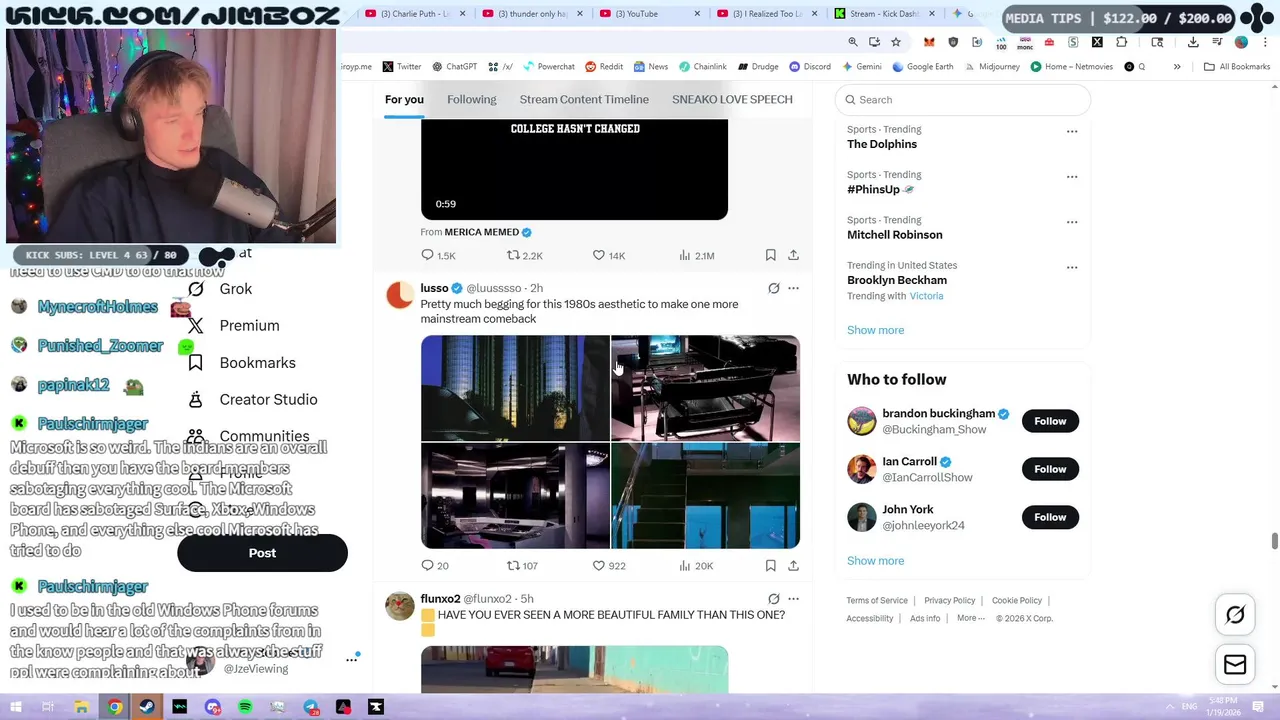1280x720 pixels.
Task: Open Telegram from the taskbar
Action: [310, 707]
